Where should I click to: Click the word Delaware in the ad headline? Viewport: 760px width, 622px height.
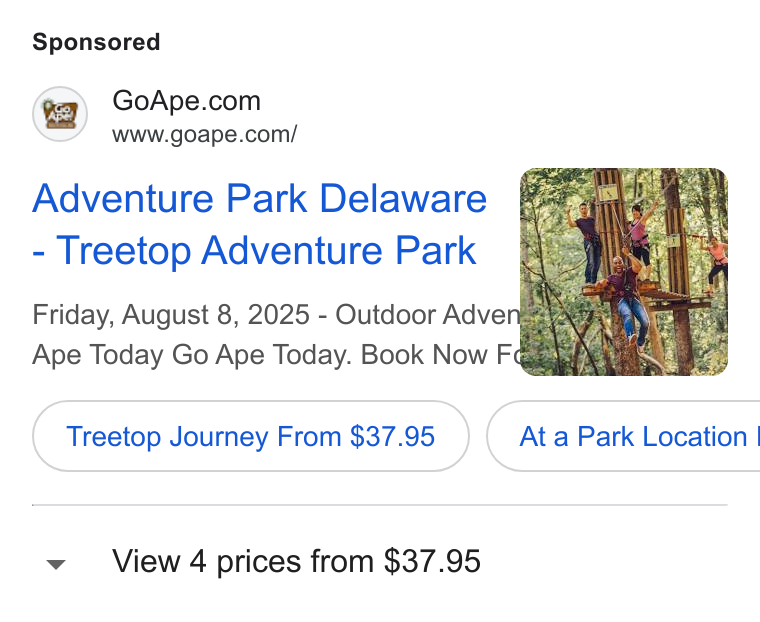pyautogui.click(x=403, y=198)
